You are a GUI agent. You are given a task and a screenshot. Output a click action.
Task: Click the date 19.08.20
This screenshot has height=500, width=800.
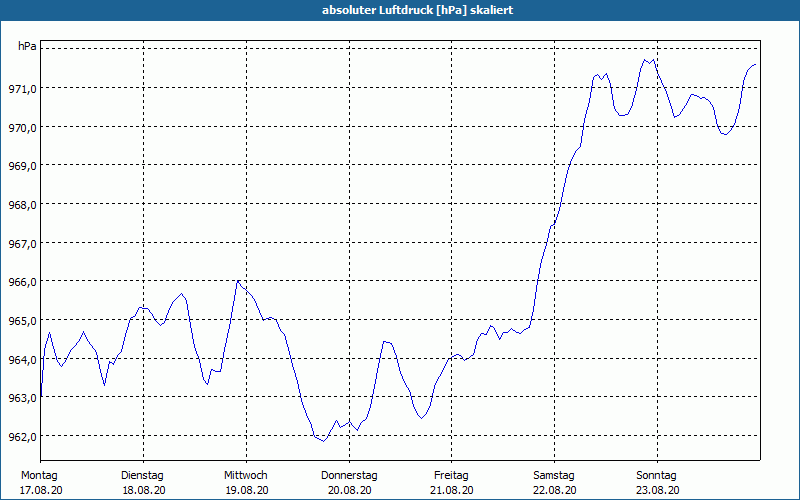pyautogui.click(x=247, y=490)
